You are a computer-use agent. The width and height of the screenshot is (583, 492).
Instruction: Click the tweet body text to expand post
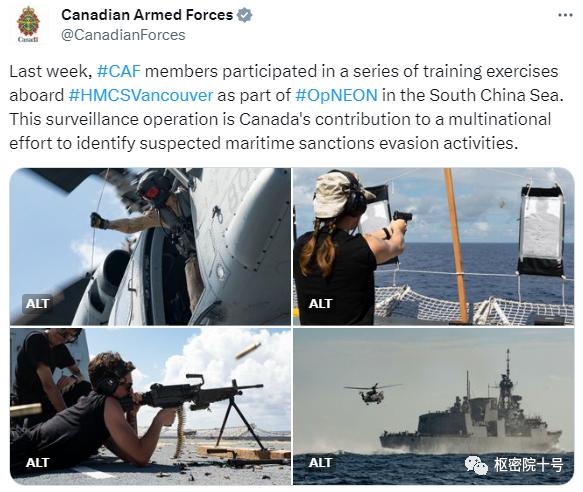(x=286, y=107)
